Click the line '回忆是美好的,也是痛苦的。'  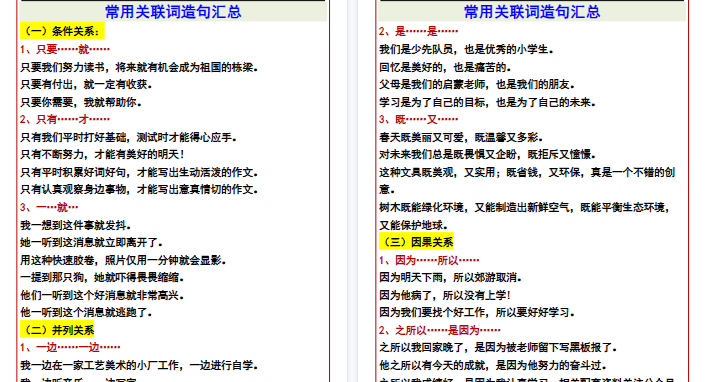click(x=445, y=67)
